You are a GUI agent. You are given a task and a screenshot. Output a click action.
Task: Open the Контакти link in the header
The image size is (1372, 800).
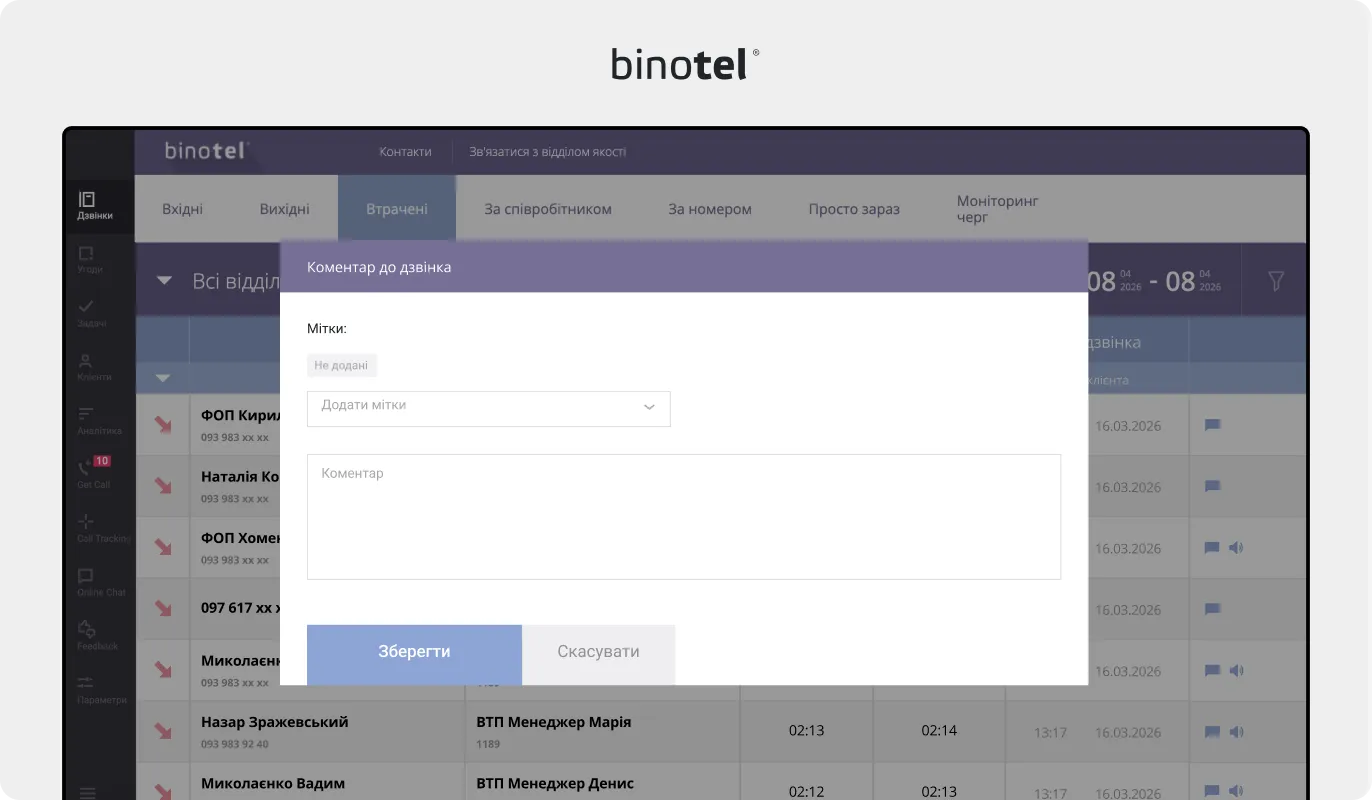click(405, 152)
